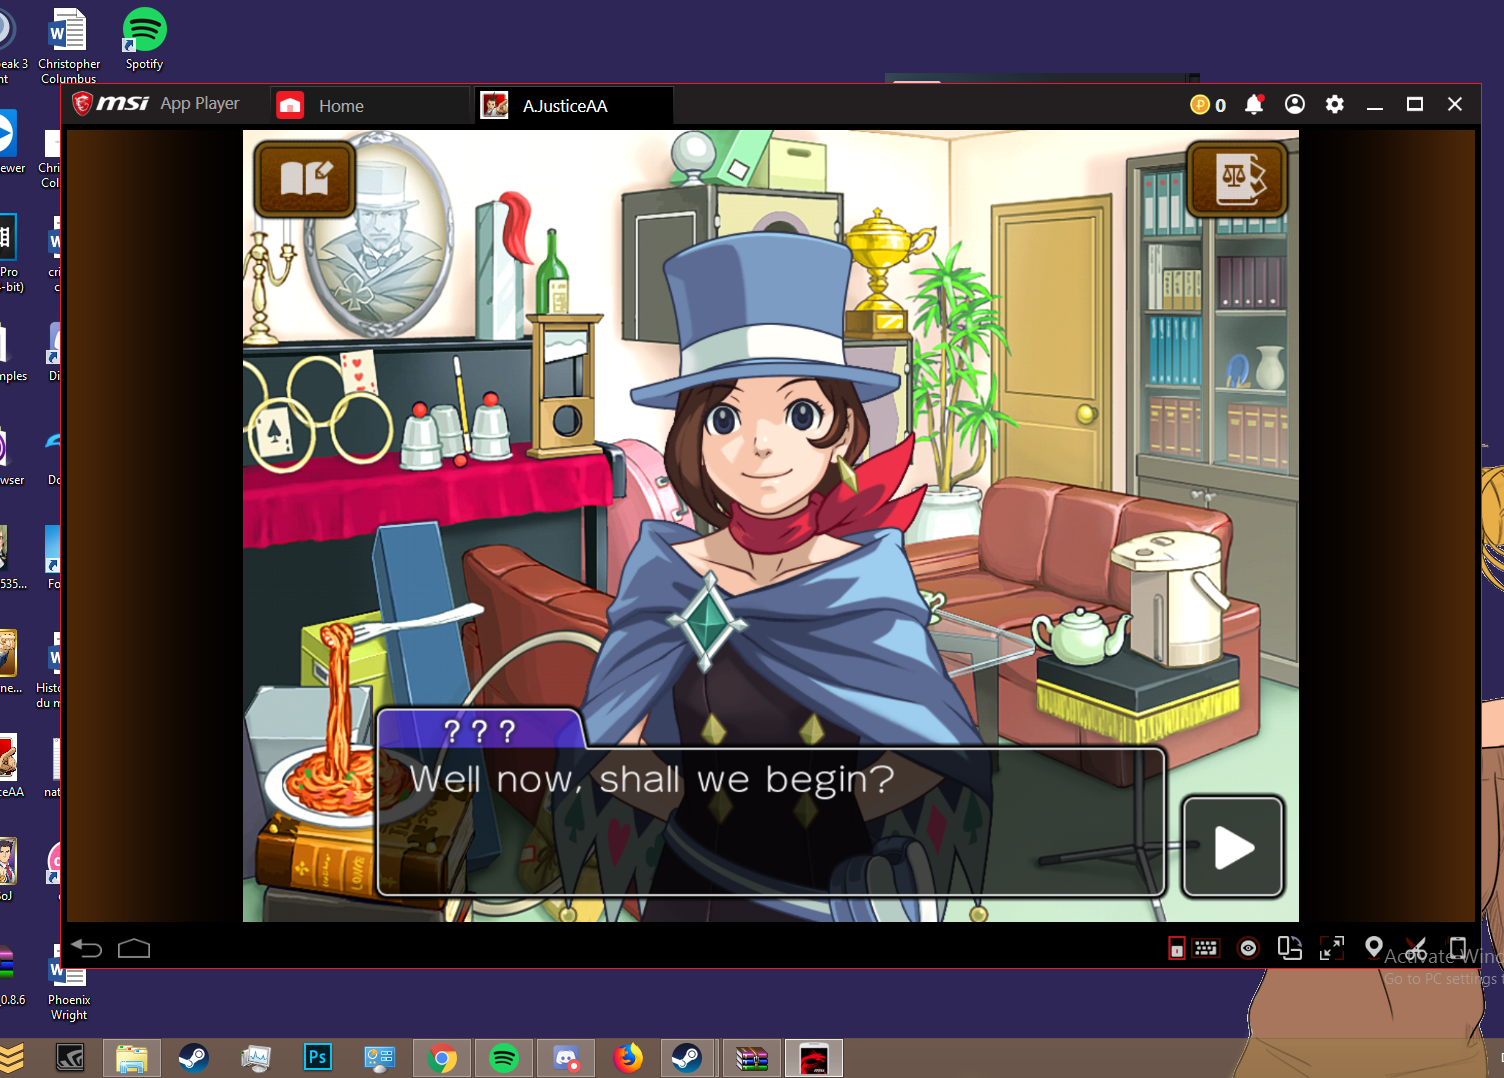Screen dimensions: 1504x1078
Task: Open Christopher Columbus Word document
Action: click(69, 47)
